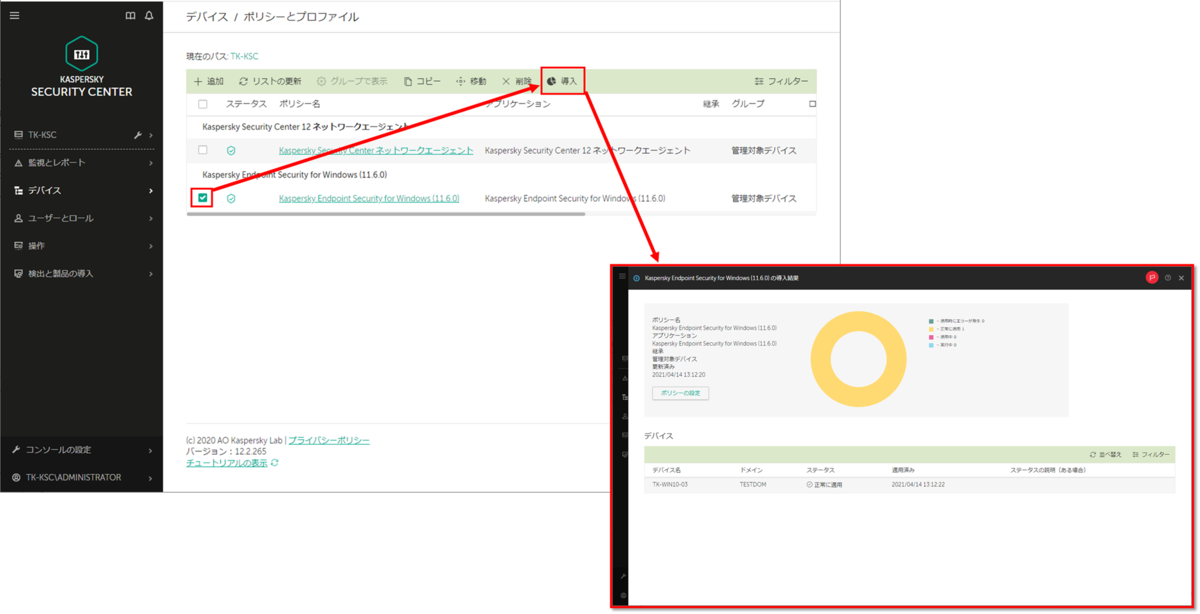Expand コンソールの設定 chevron
Viewport: 1200px width, 614px height.
click(x=151, y=450)
